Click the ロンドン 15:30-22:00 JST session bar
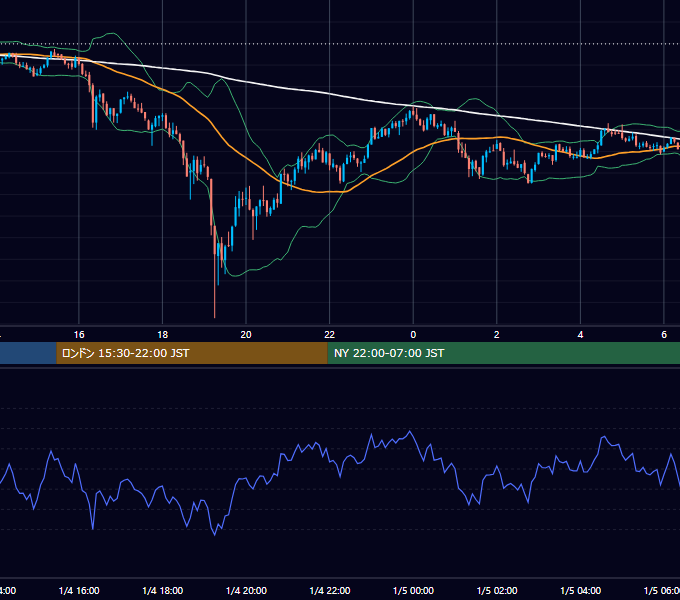The width and height of the screenshot is (680, 600). (x=192, y=353)
